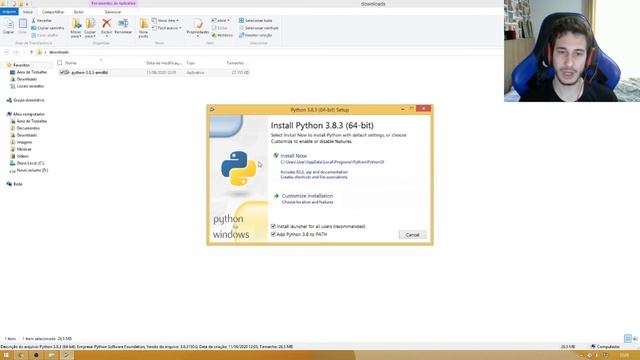Toggle Add Python 3.8 to PATH checkbox
This screenshot has height=360, width=640.
click(273, 234)
